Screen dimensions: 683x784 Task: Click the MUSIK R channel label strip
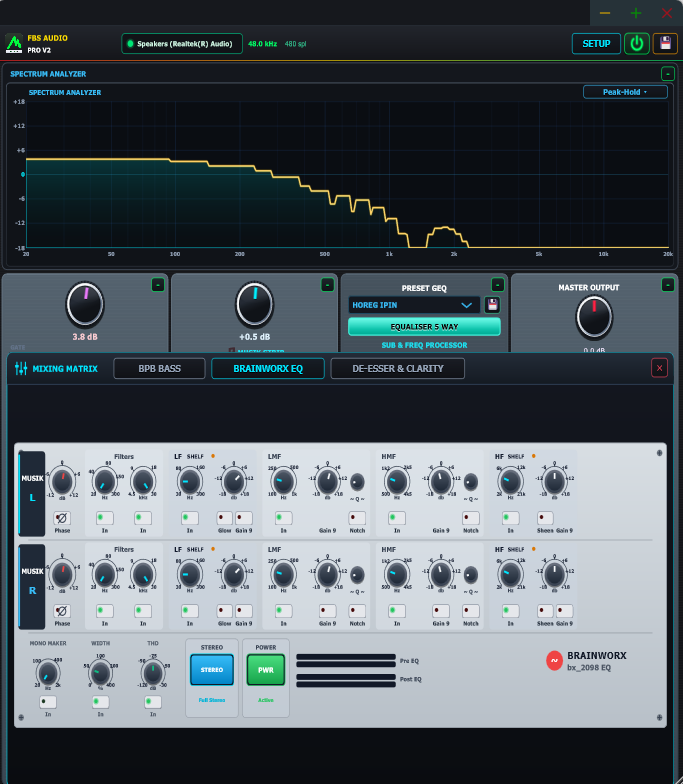coord(32,586)
